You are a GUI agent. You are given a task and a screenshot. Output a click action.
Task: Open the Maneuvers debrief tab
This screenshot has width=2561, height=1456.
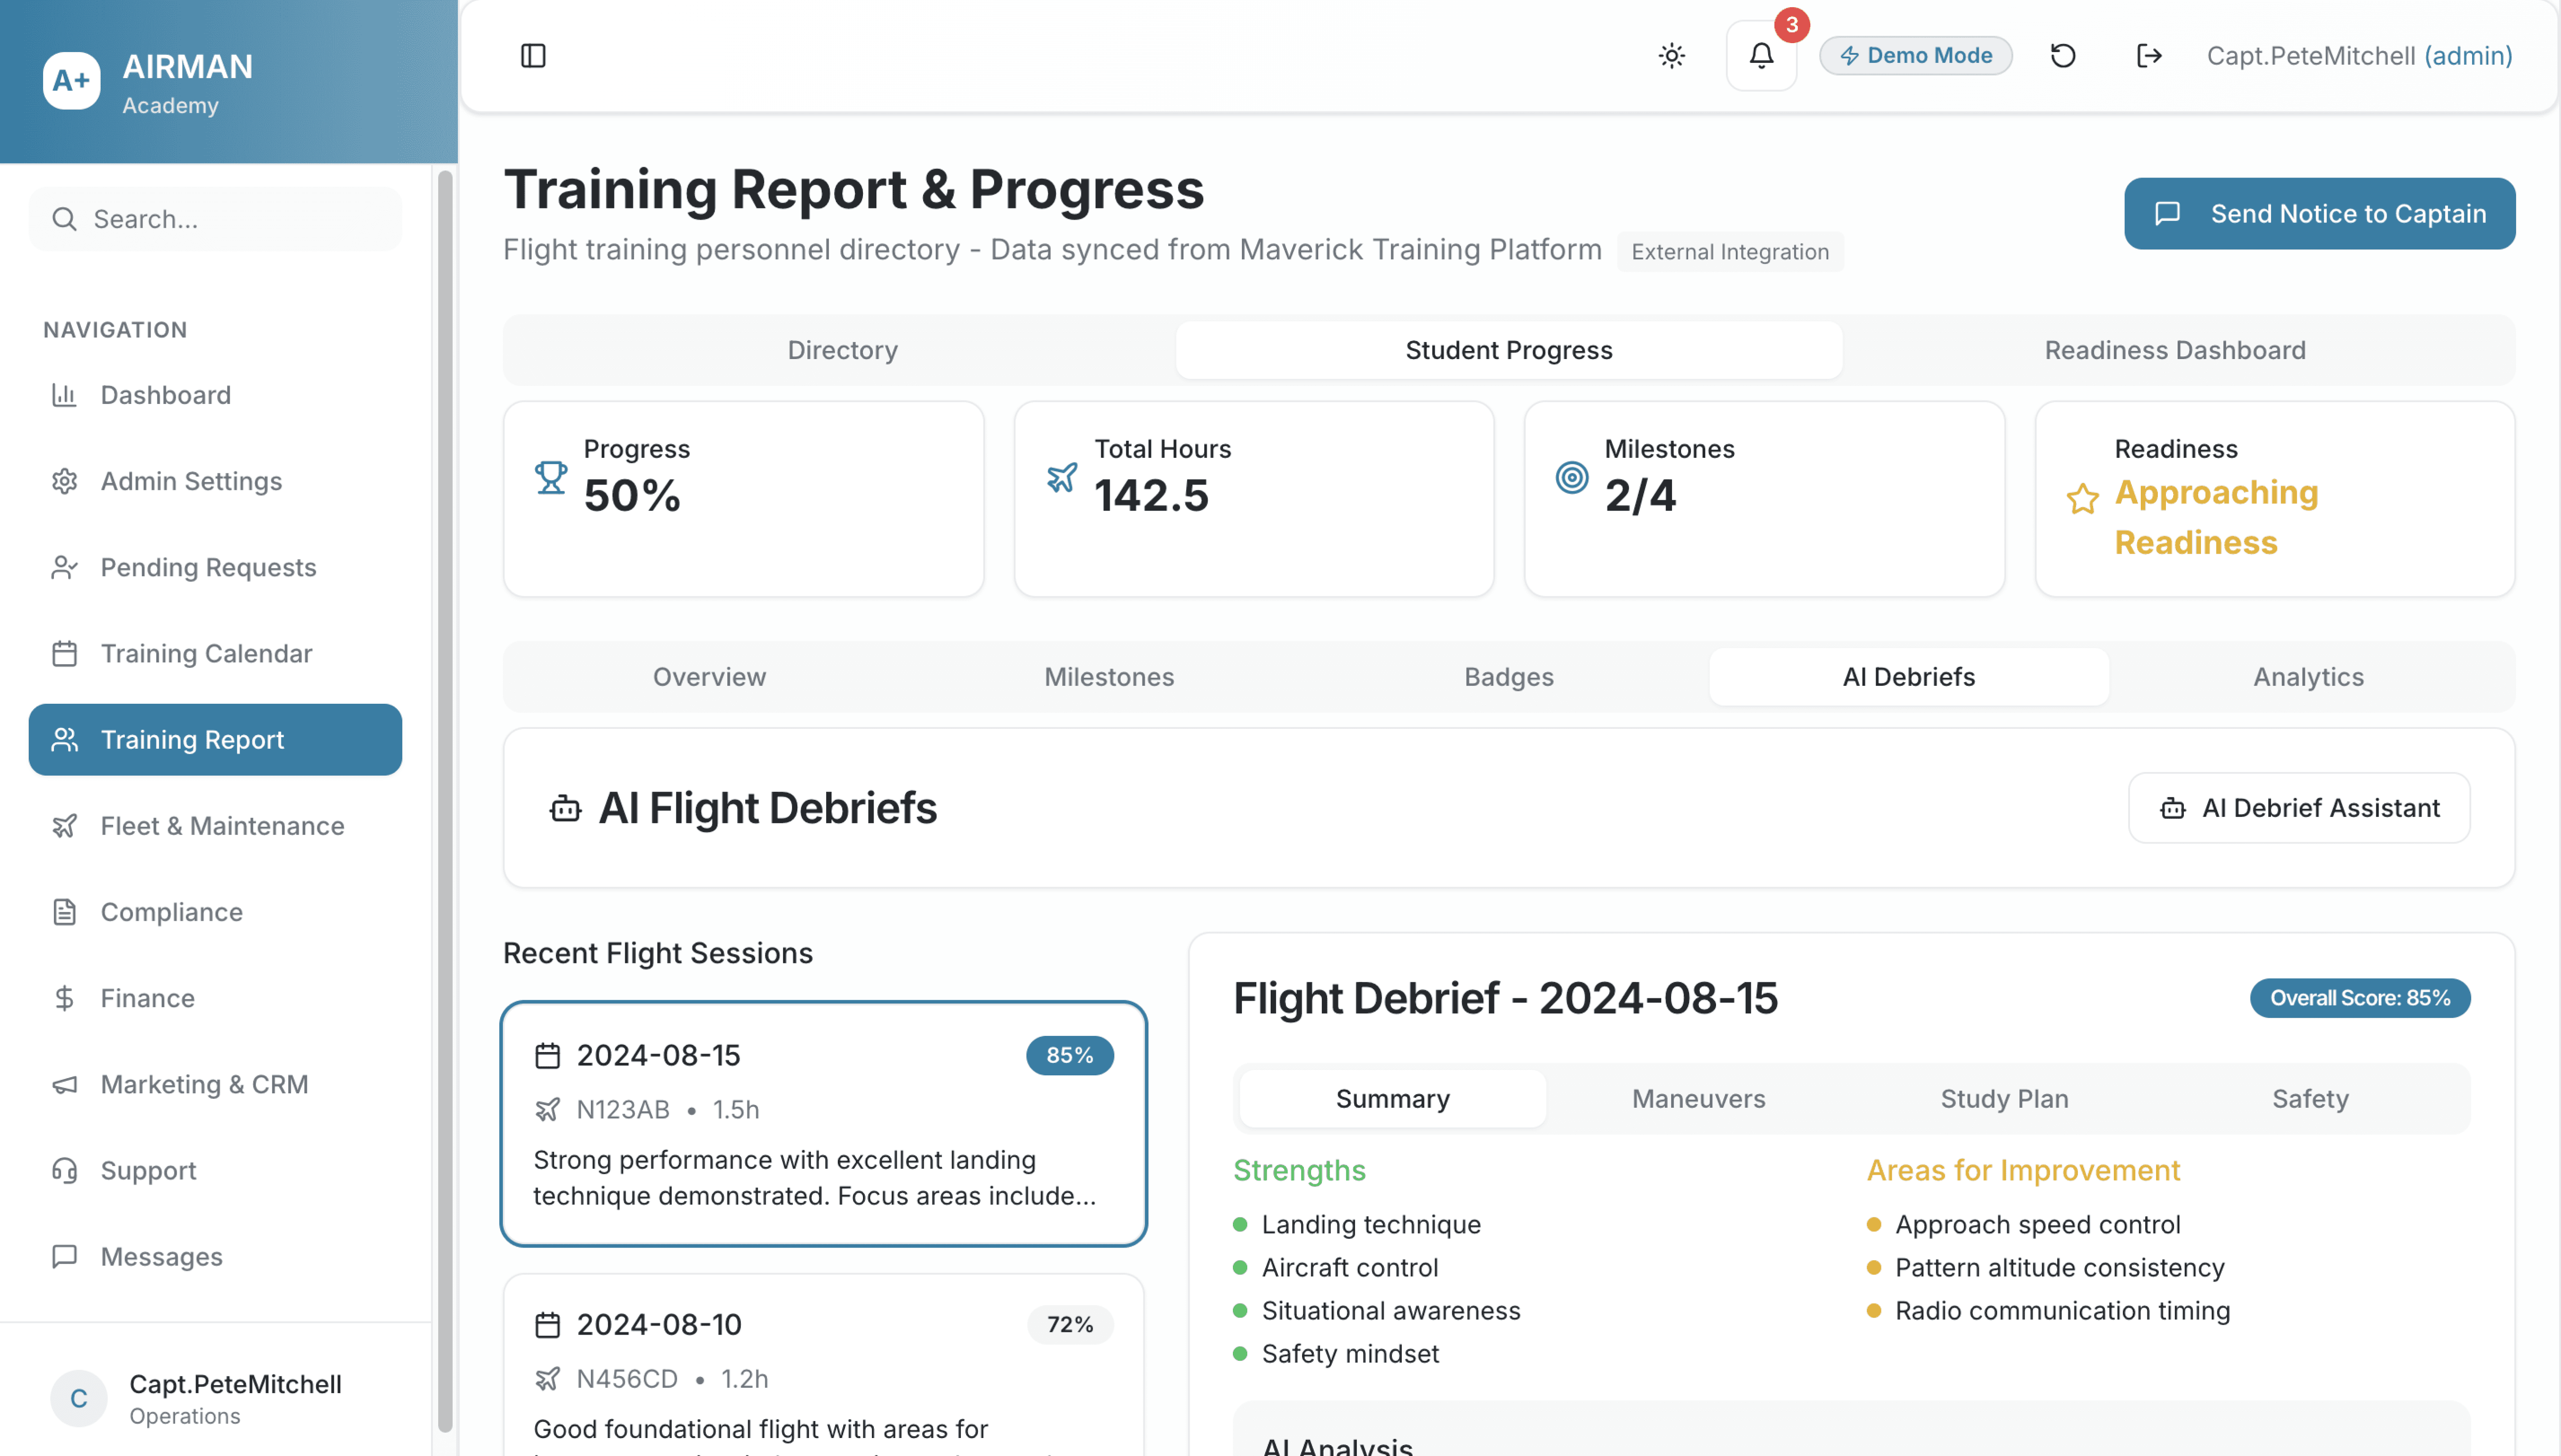click(1698, 1098)
